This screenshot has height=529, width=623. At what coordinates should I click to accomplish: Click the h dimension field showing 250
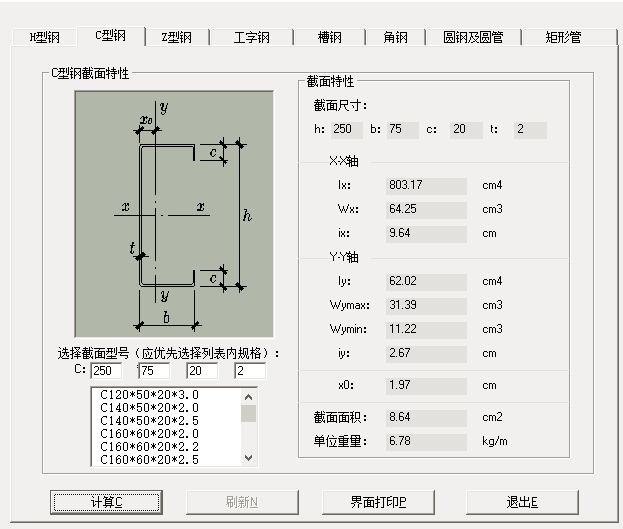[347, 130]
